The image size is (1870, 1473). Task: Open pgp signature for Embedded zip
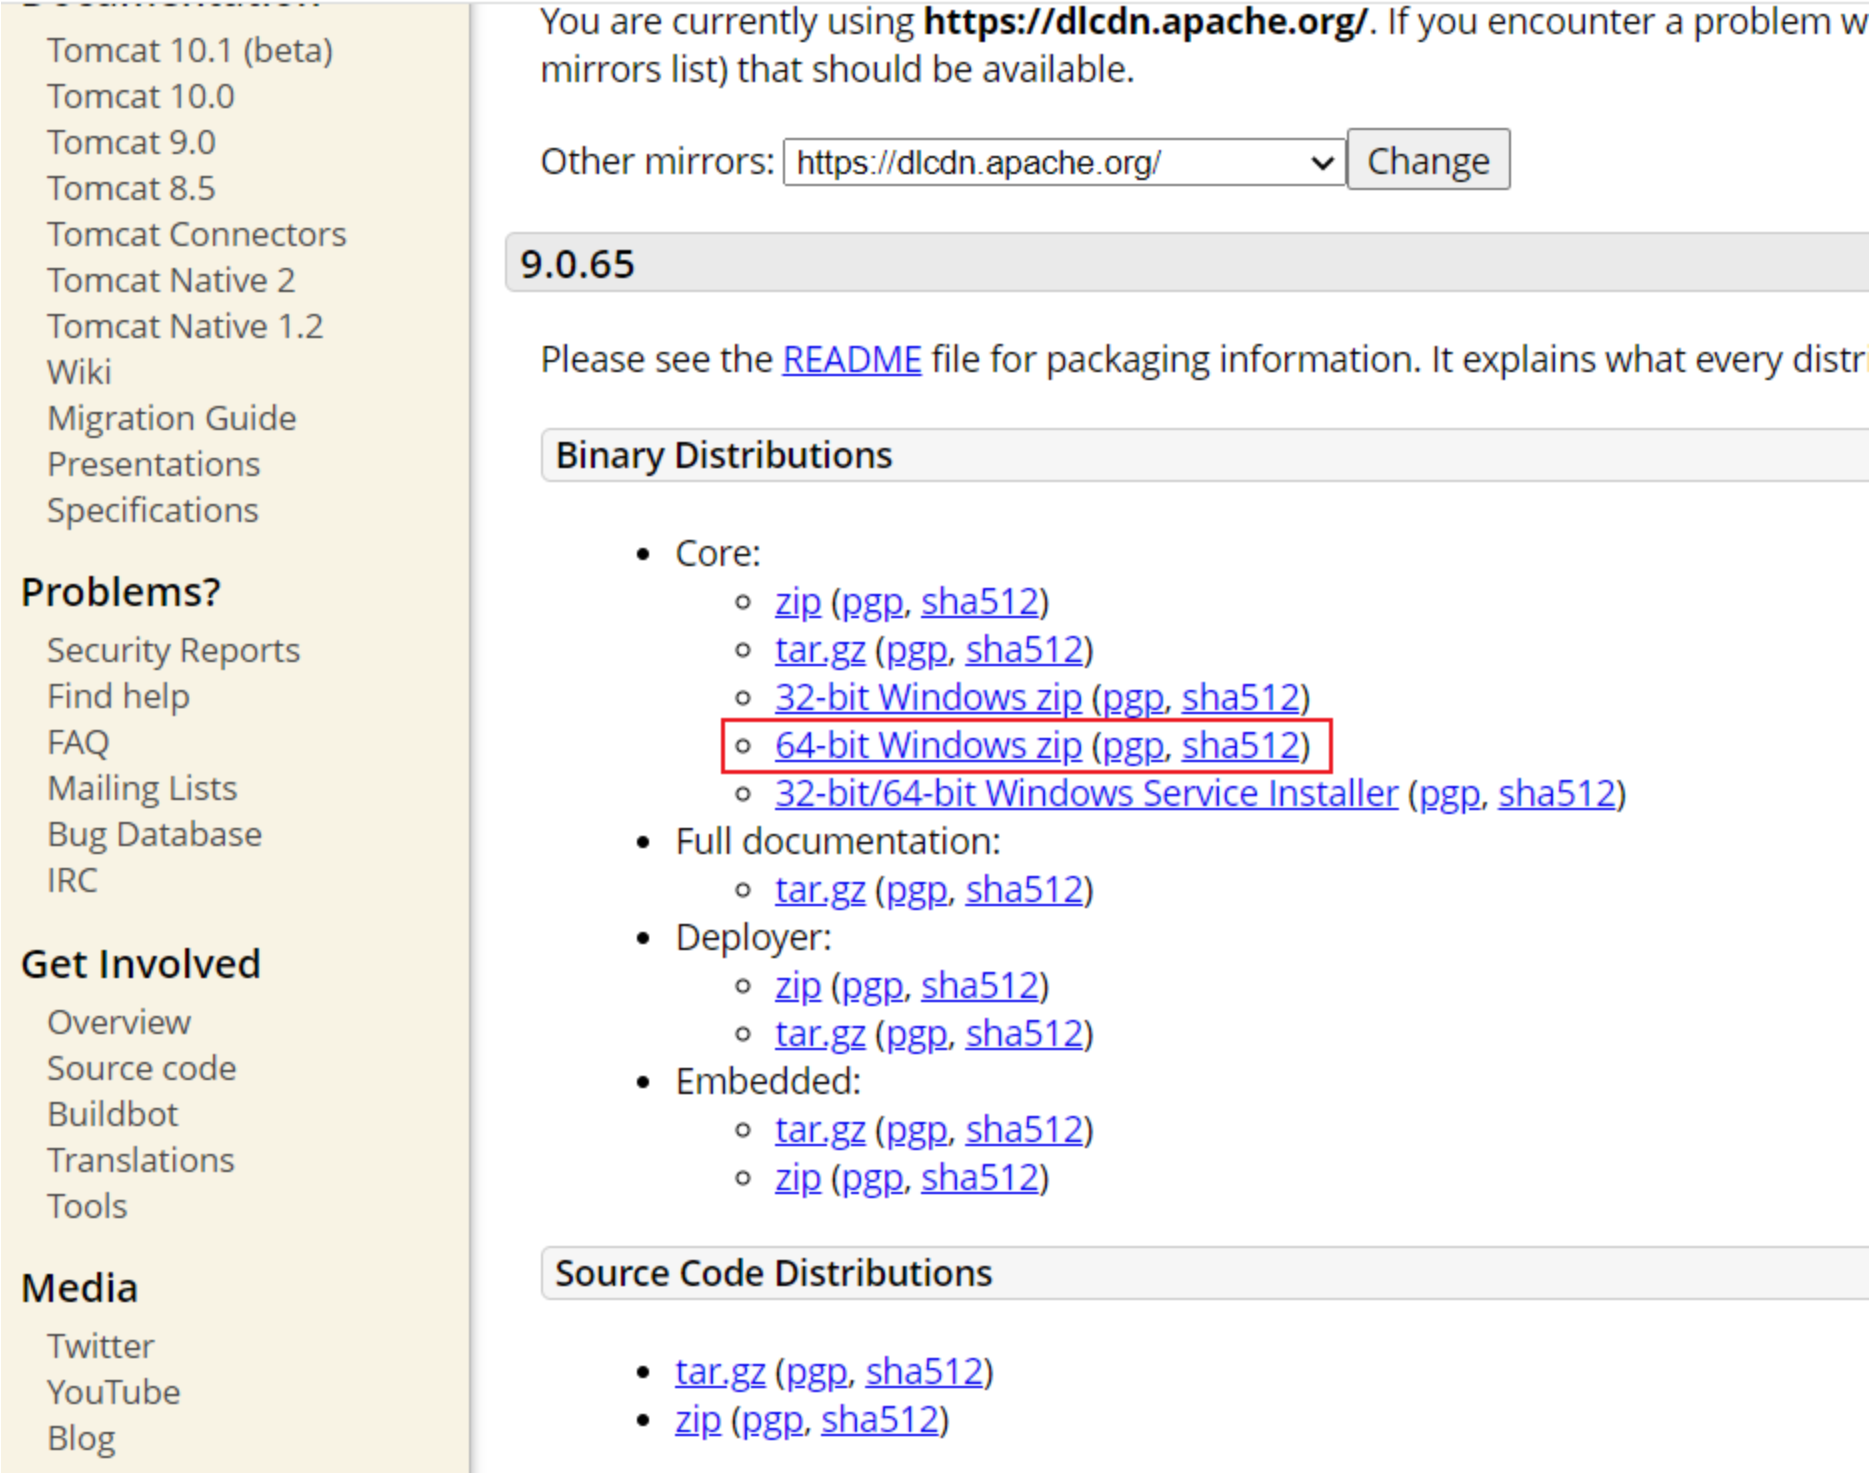872,1178
